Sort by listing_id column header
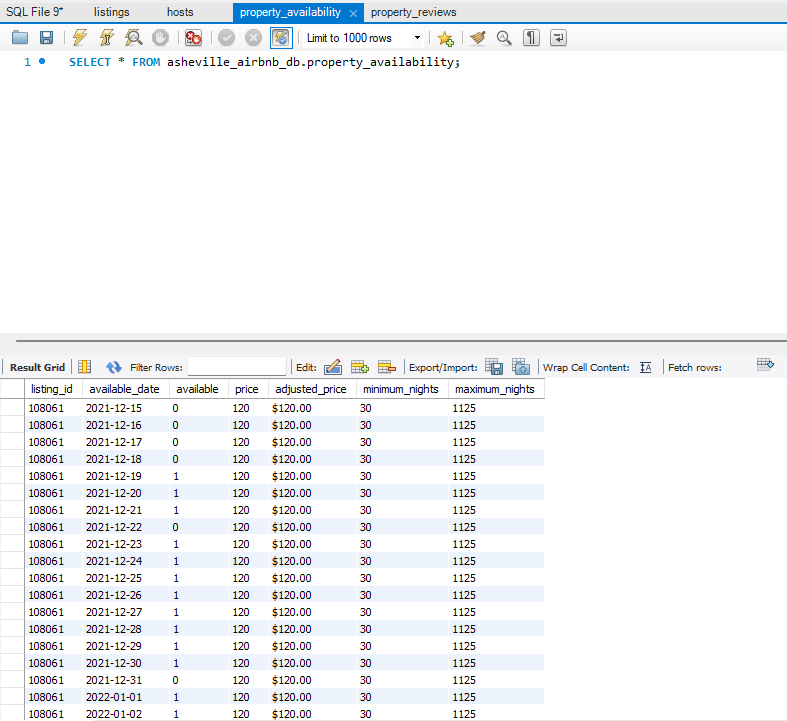 tap(52, 389)
